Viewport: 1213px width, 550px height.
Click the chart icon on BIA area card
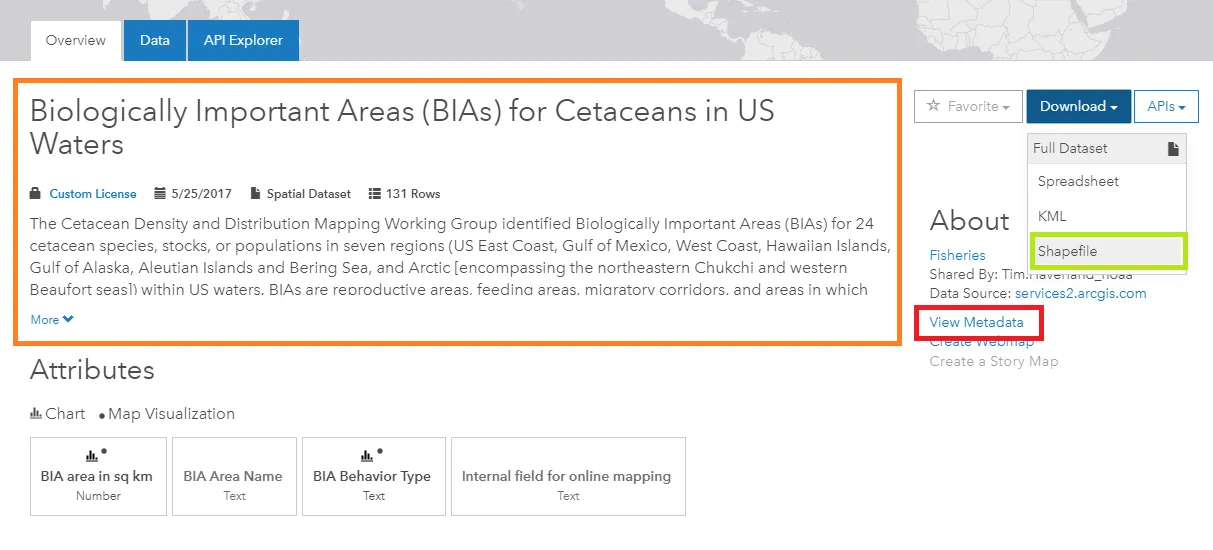(92, 455)
